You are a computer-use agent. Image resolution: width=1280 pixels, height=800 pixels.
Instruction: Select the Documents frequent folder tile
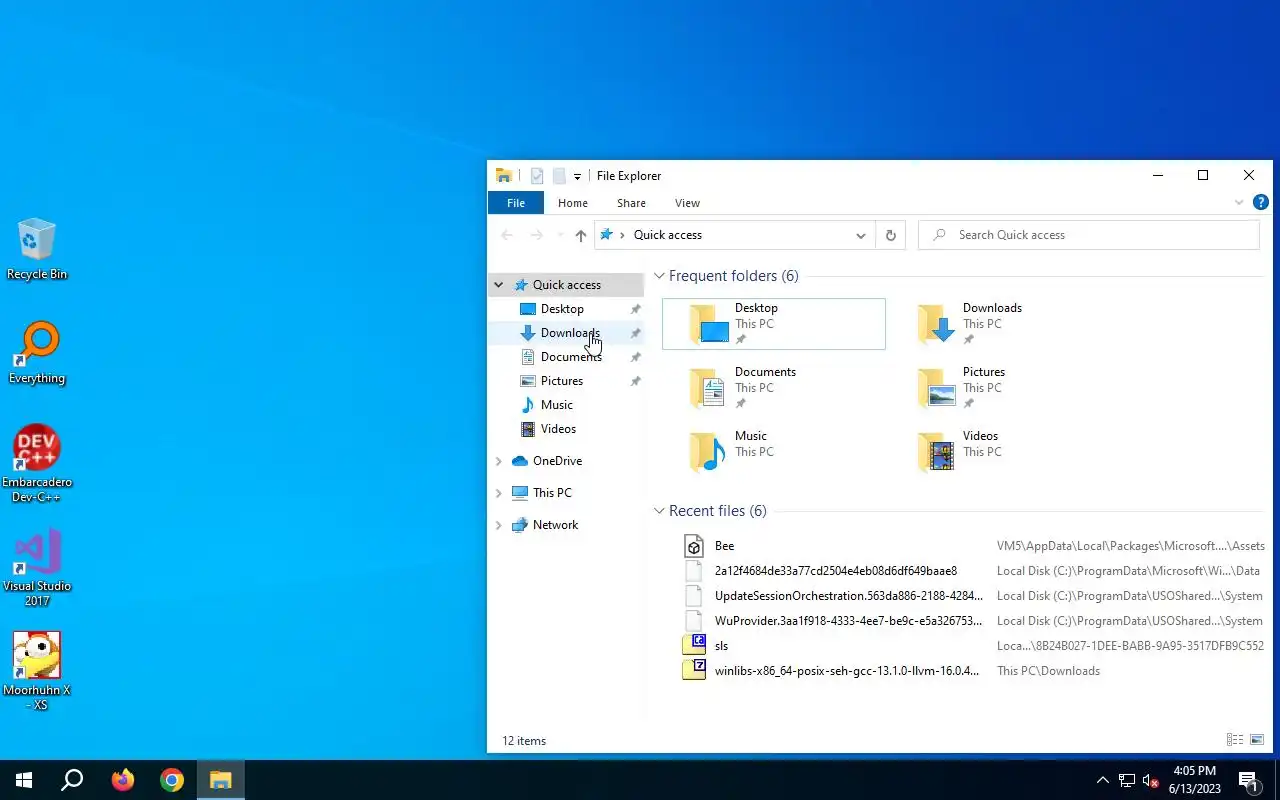(x=774, y=388)
